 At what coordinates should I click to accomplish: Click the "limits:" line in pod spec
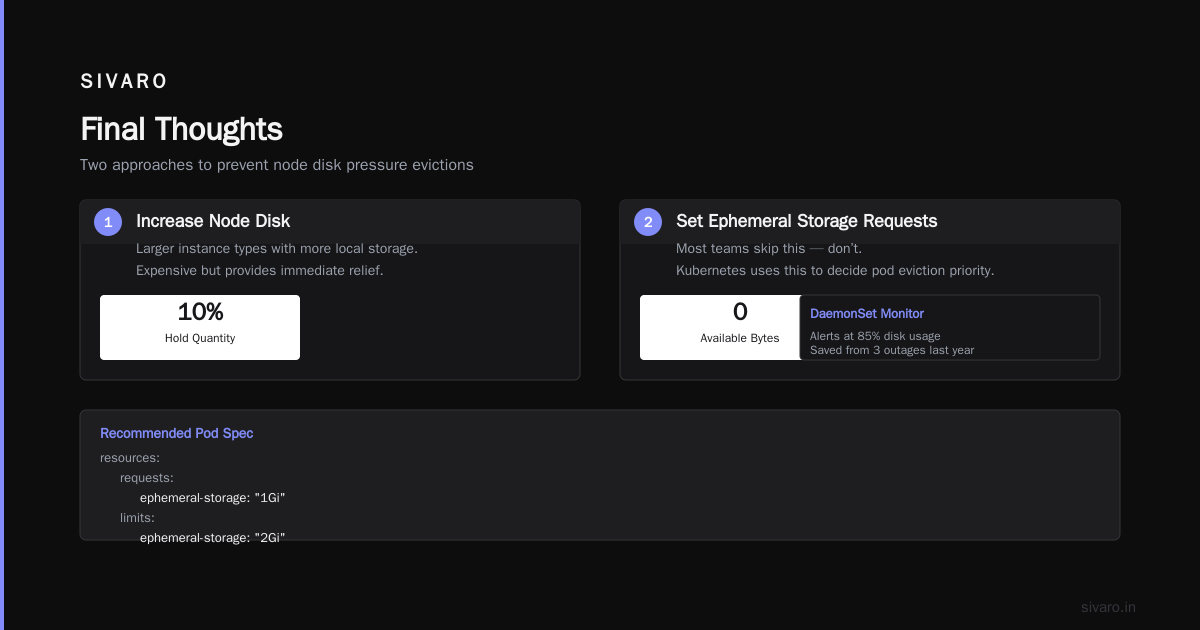(x=137, y=518)
